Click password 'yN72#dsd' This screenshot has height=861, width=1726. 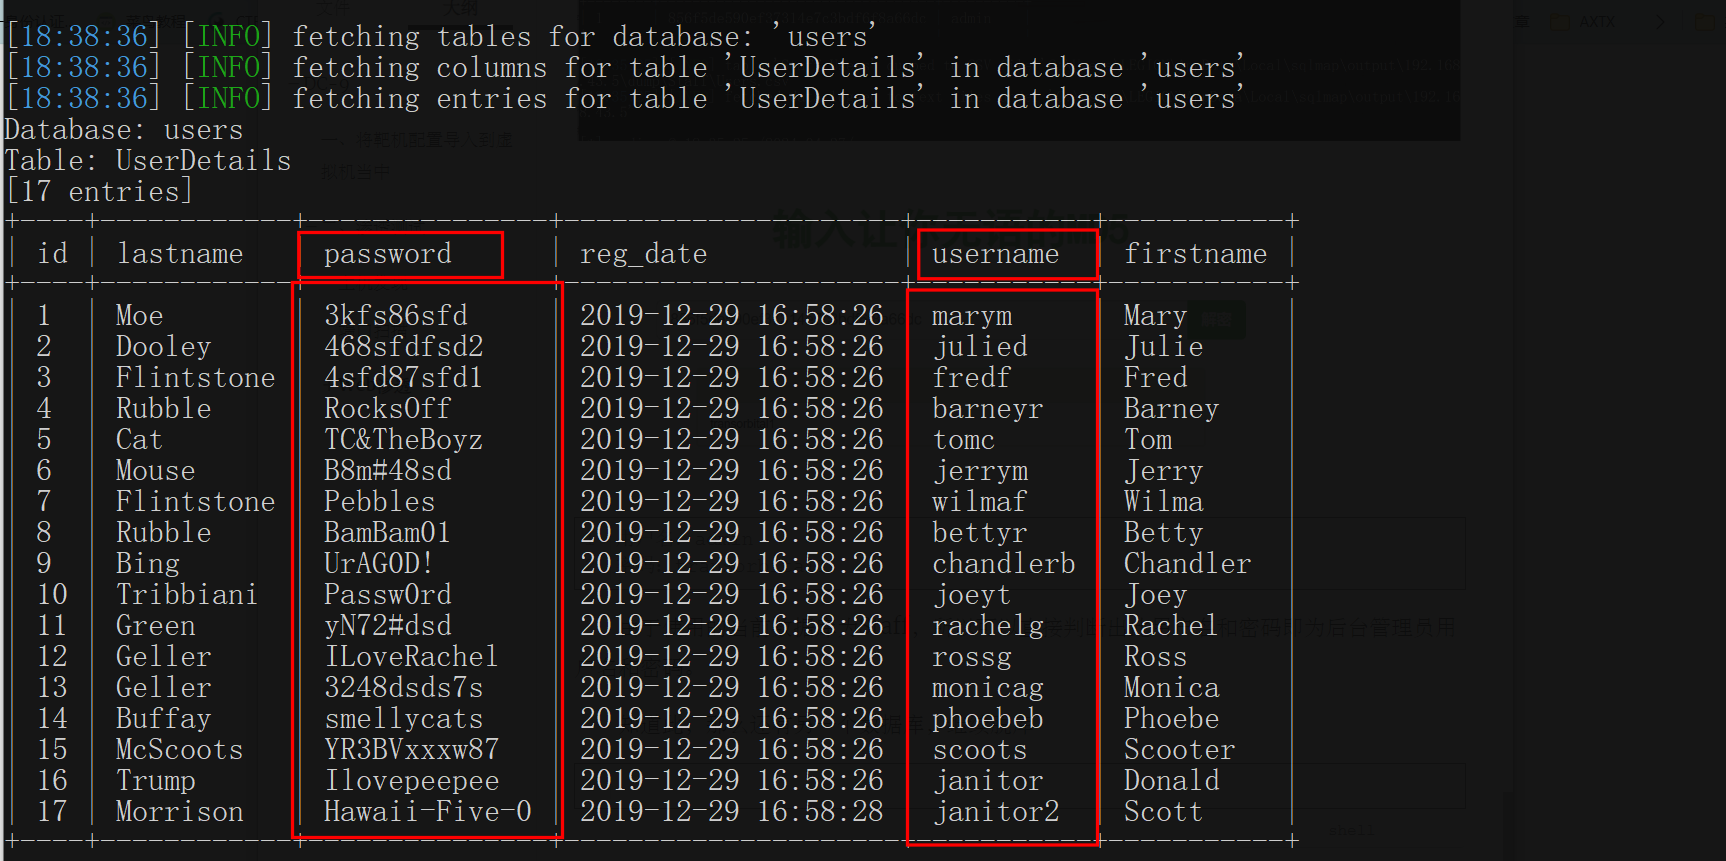388,626
